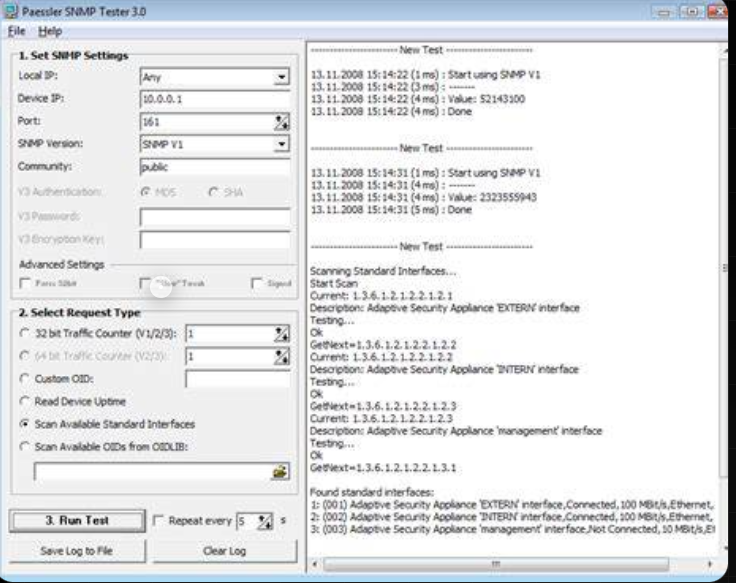Toggle the Force 32bit checkbox
The image size is (736, 583).
click(25, 284)
